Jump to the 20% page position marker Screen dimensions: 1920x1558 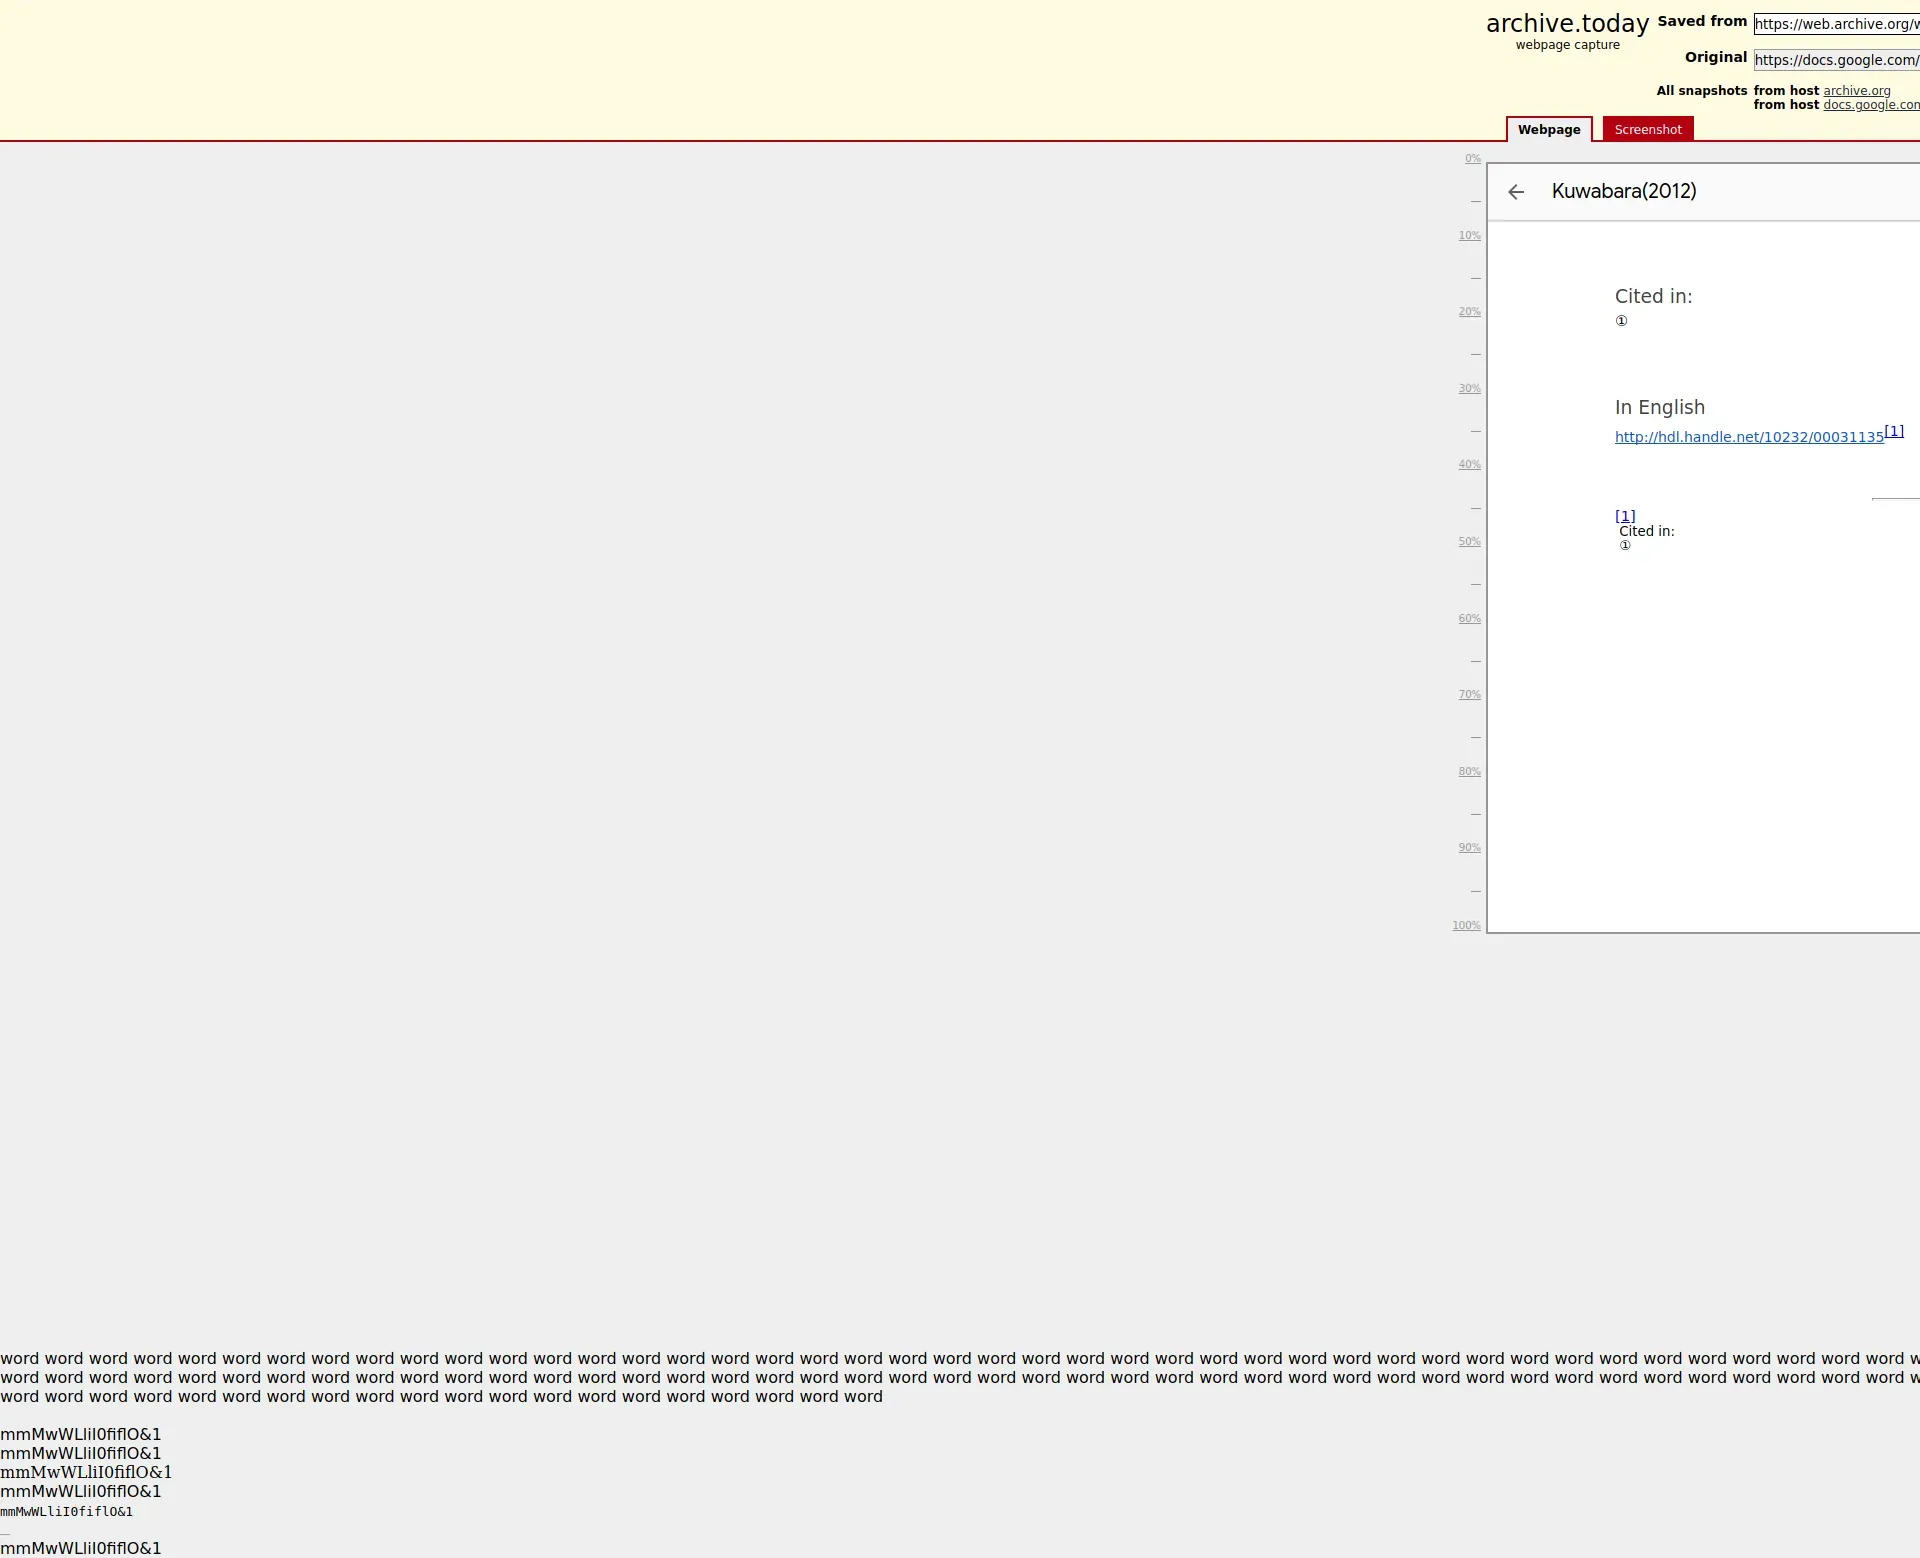1469,312
